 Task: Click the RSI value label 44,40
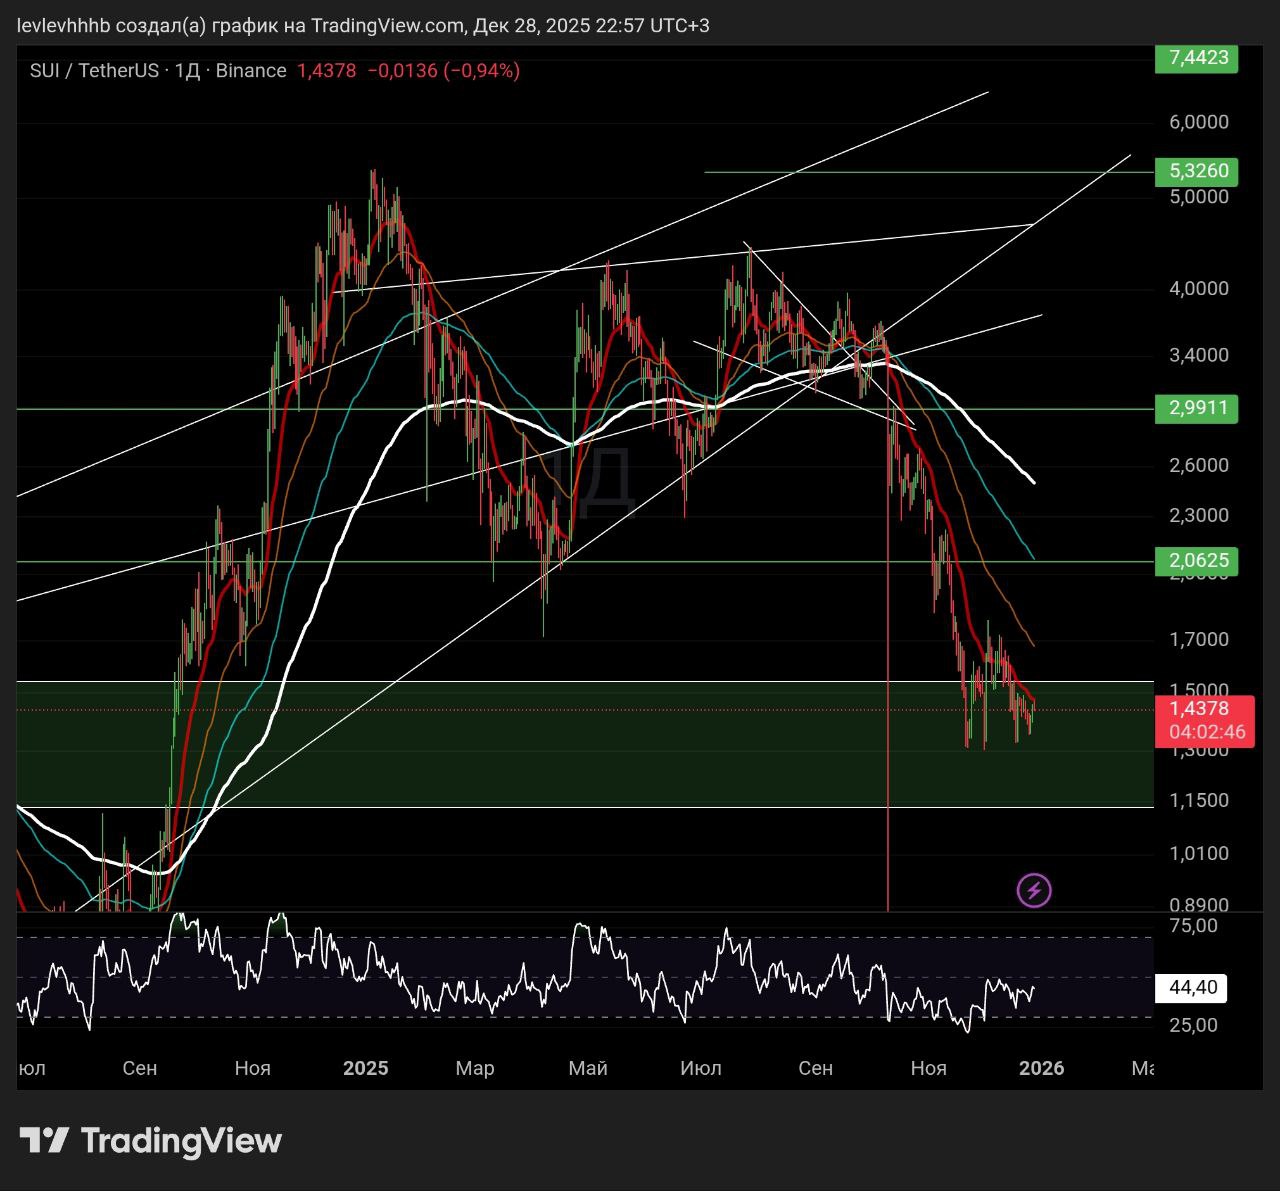click(1192, 988)
